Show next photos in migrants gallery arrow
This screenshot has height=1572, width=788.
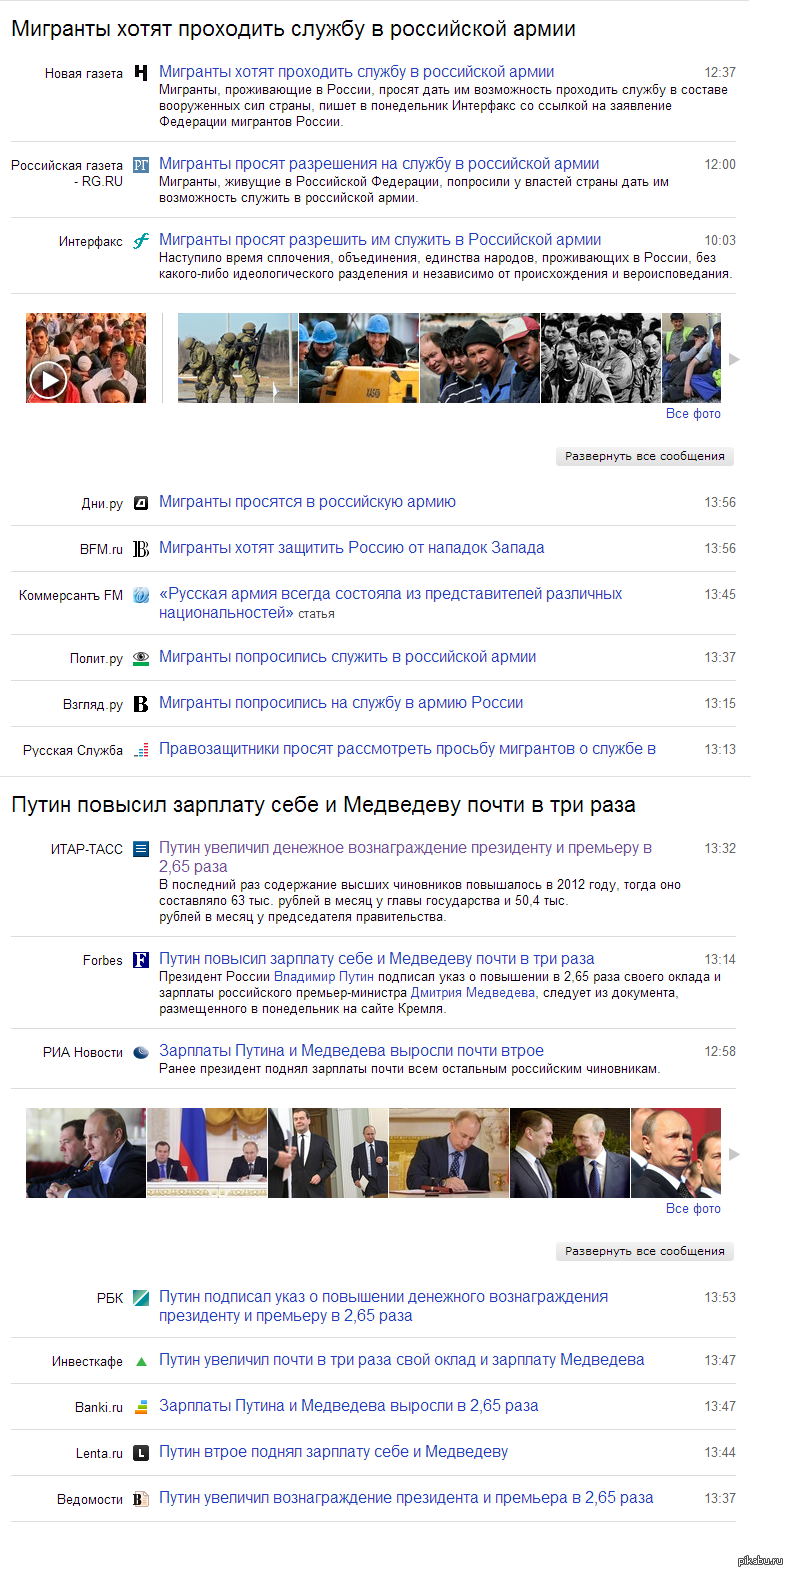click(x=735, y=359)
